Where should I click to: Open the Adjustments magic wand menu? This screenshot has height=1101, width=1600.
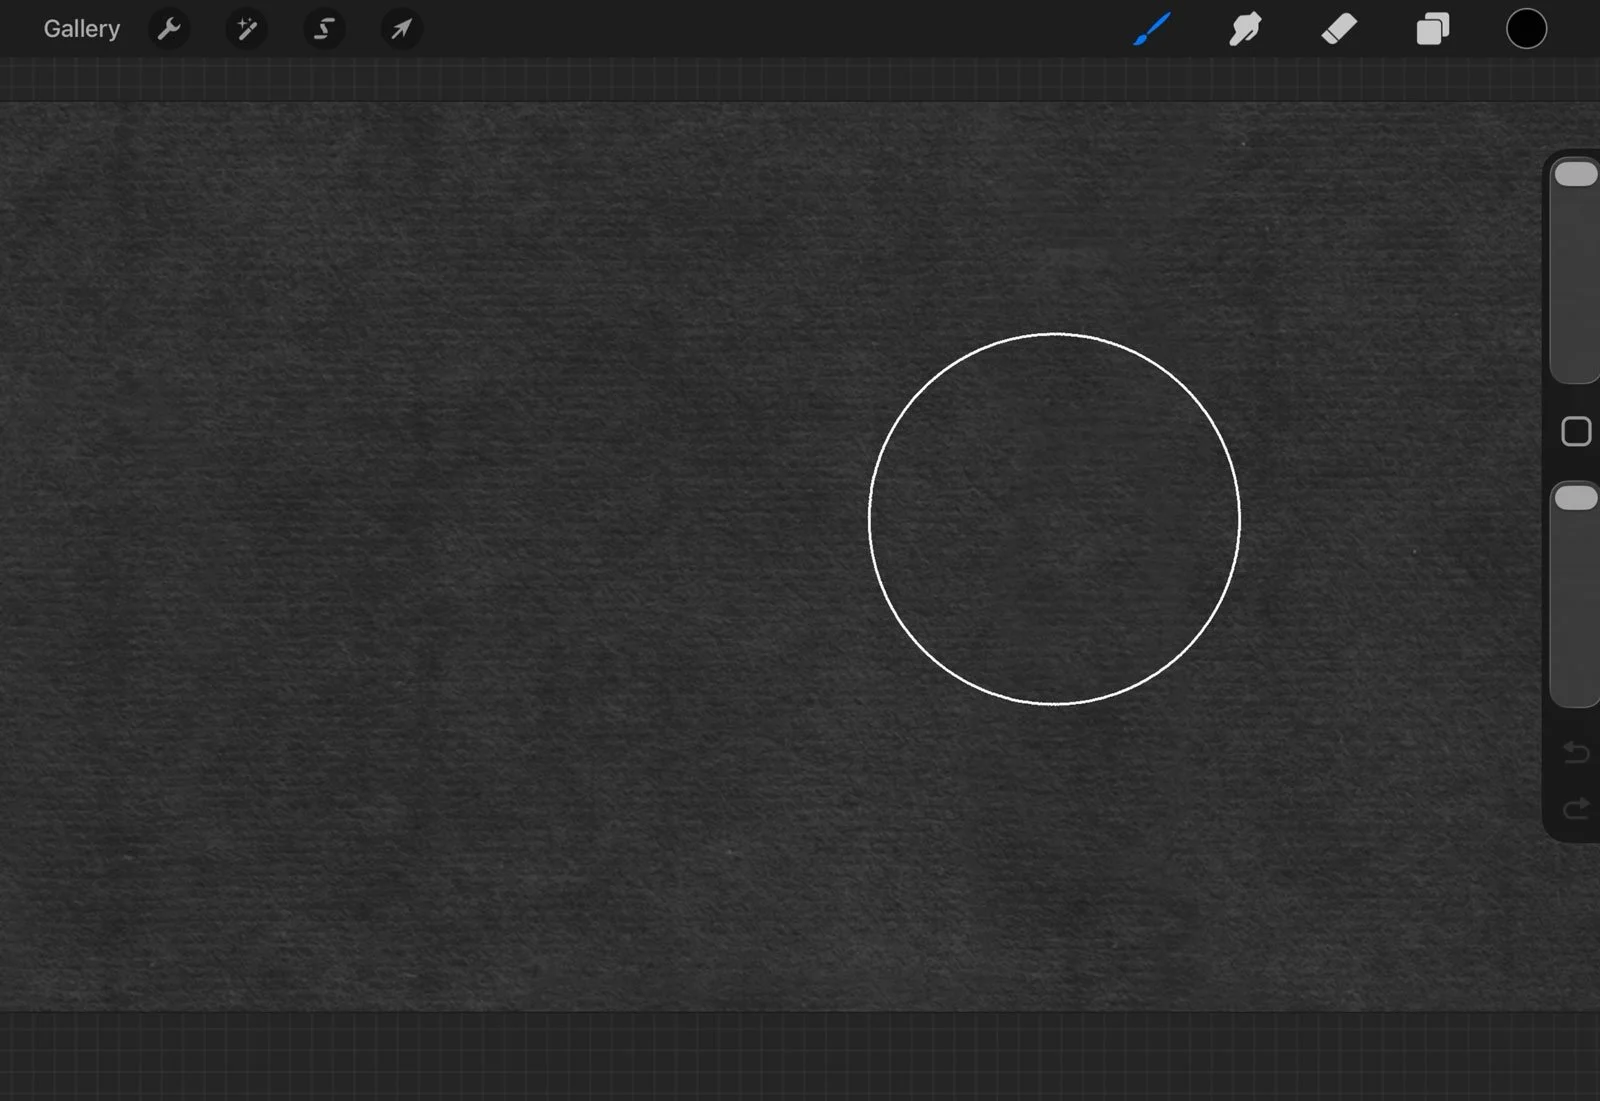(x=246, y=29)
